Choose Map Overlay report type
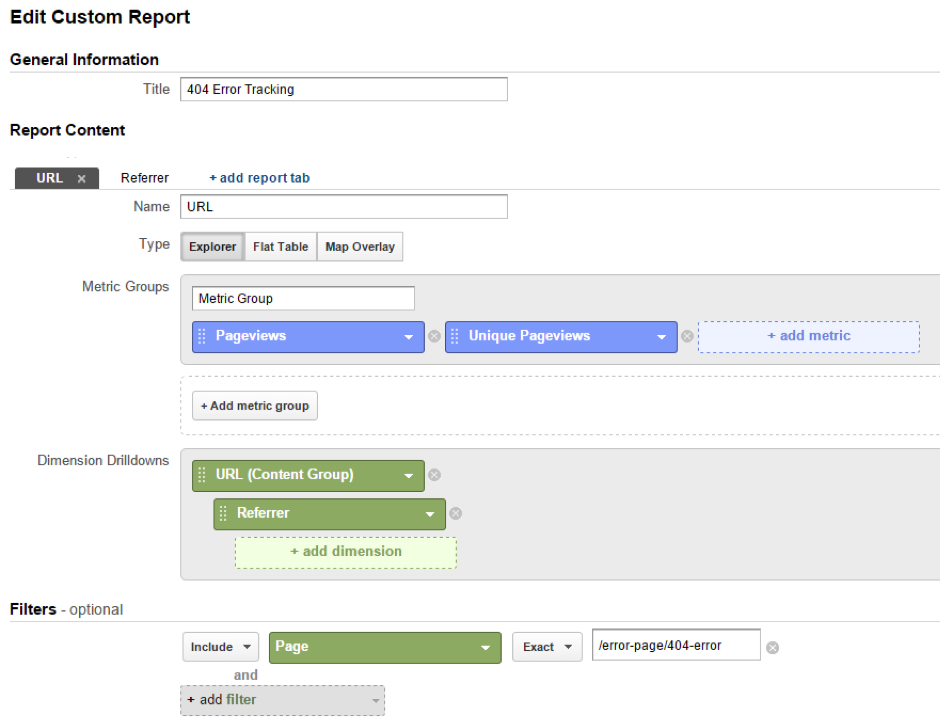941x728 pixels. coord(360,247)
